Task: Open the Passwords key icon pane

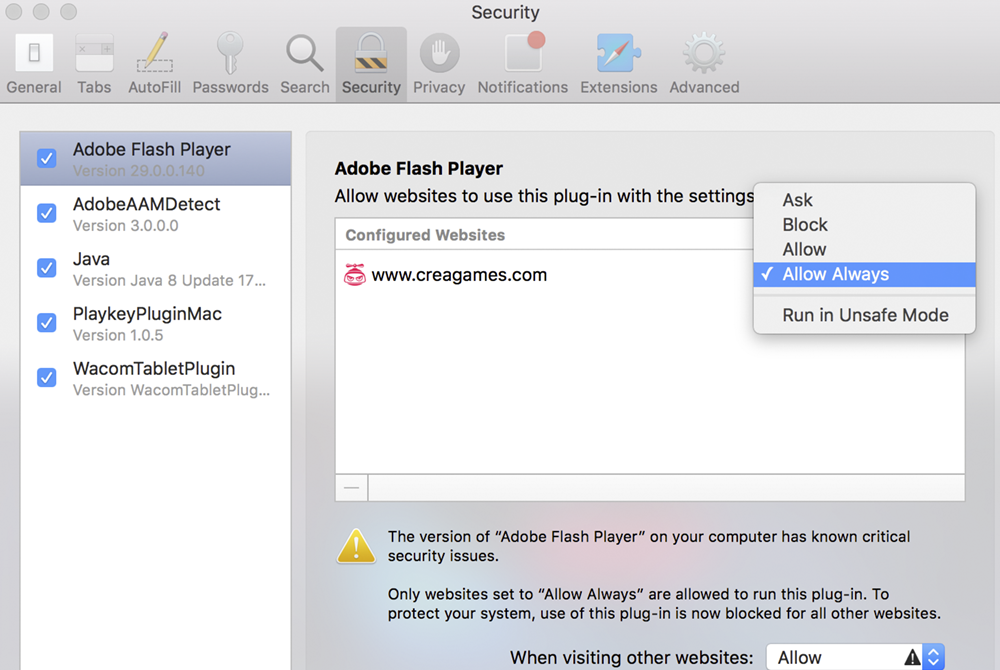Action: tap(230, 63)
